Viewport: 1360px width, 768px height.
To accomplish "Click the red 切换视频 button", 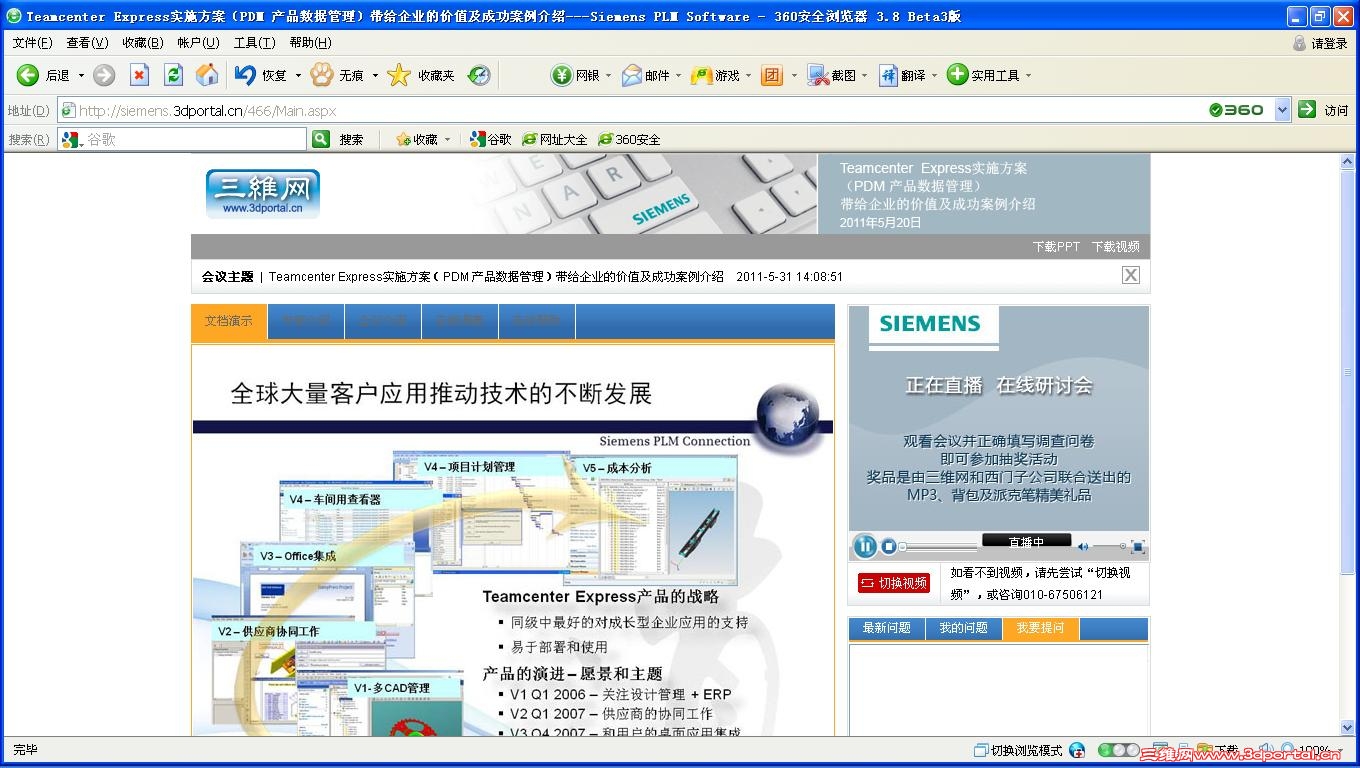I will point(894,583).
